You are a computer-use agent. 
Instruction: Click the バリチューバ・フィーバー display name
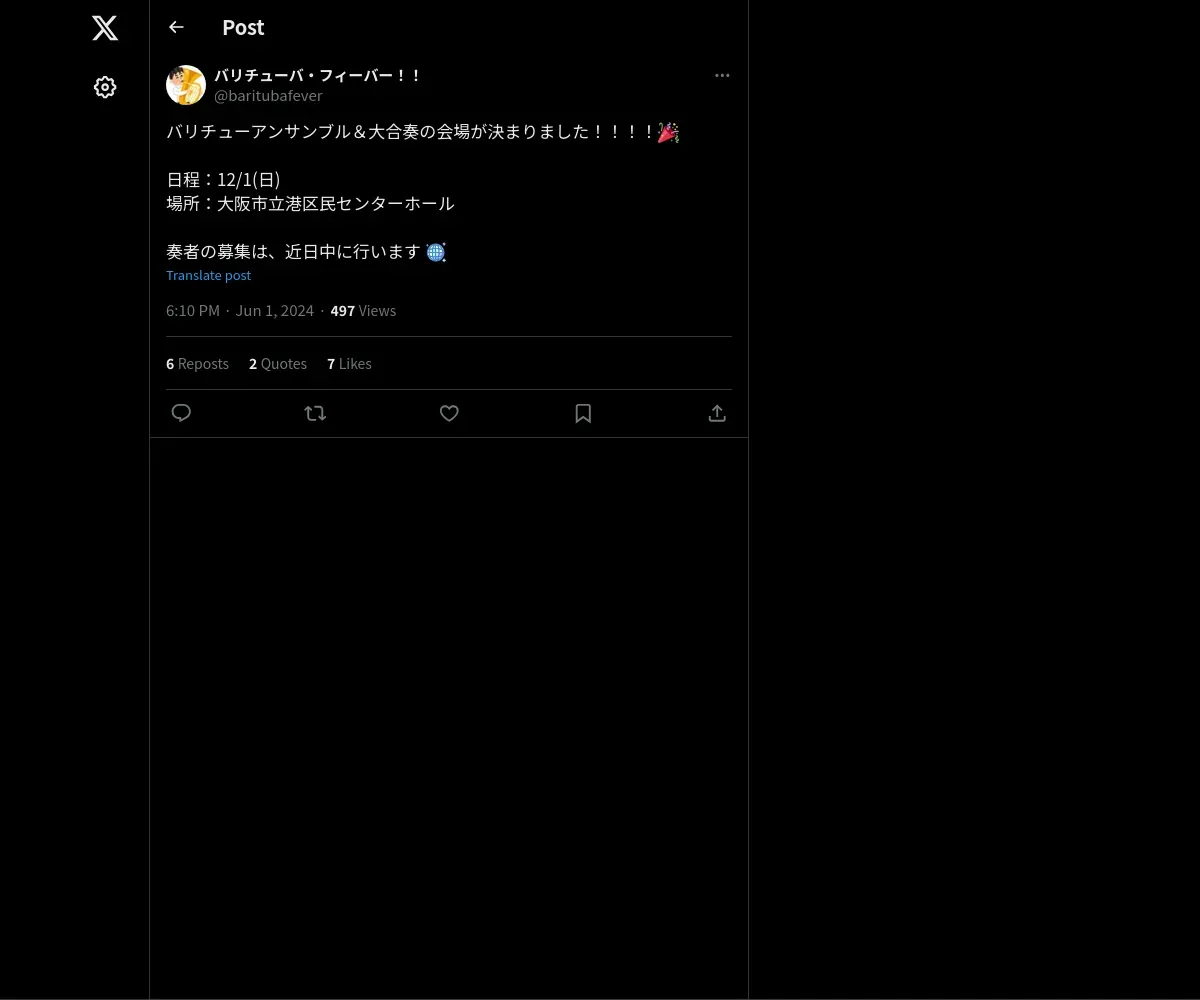click(318, 75)
